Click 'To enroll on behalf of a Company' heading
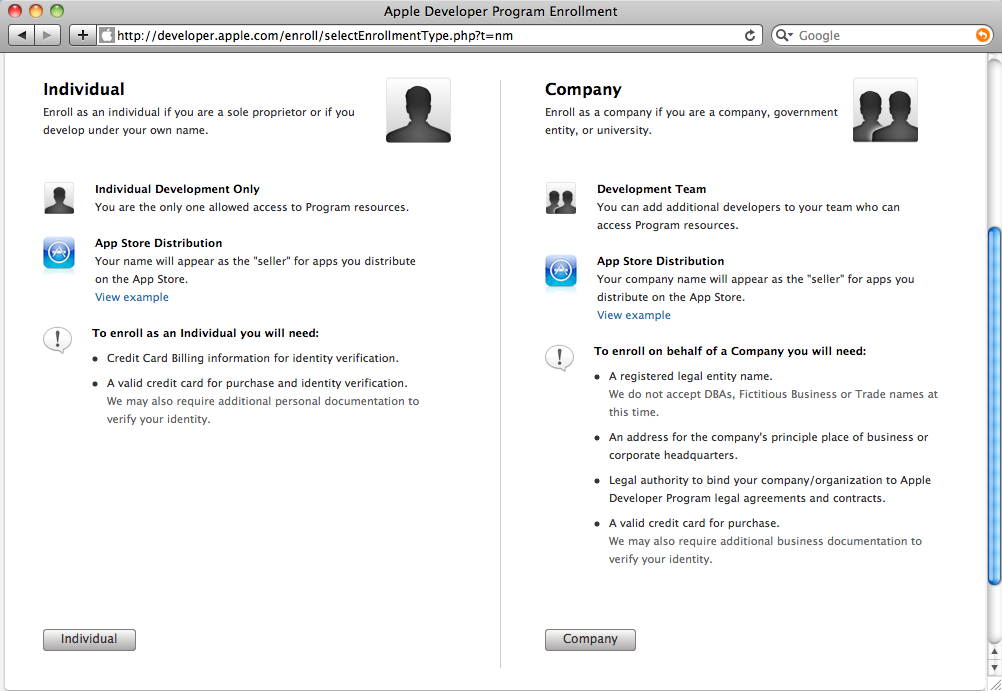This screenshot has width=1002, height=691. (x=730, y=351)
